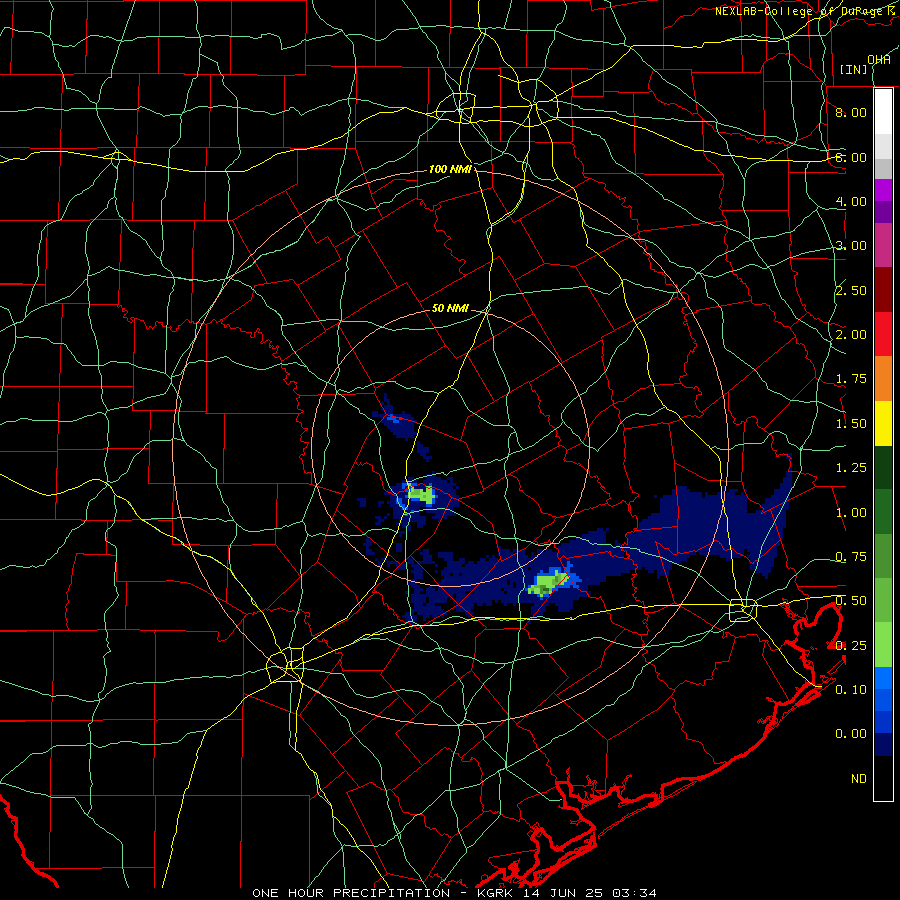
Task: Click the [IN] units label
Action: [x=854, y=69]
